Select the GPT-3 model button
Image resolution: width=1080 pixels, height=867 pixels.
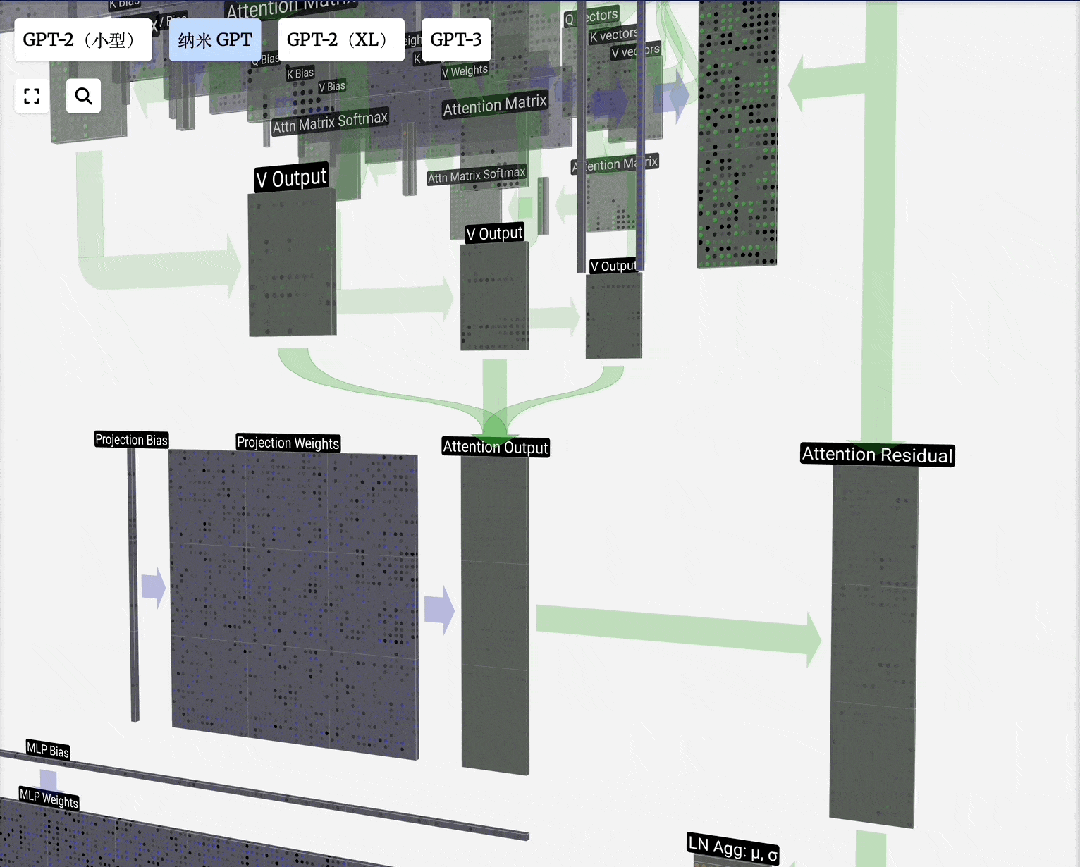coord(456,40)
